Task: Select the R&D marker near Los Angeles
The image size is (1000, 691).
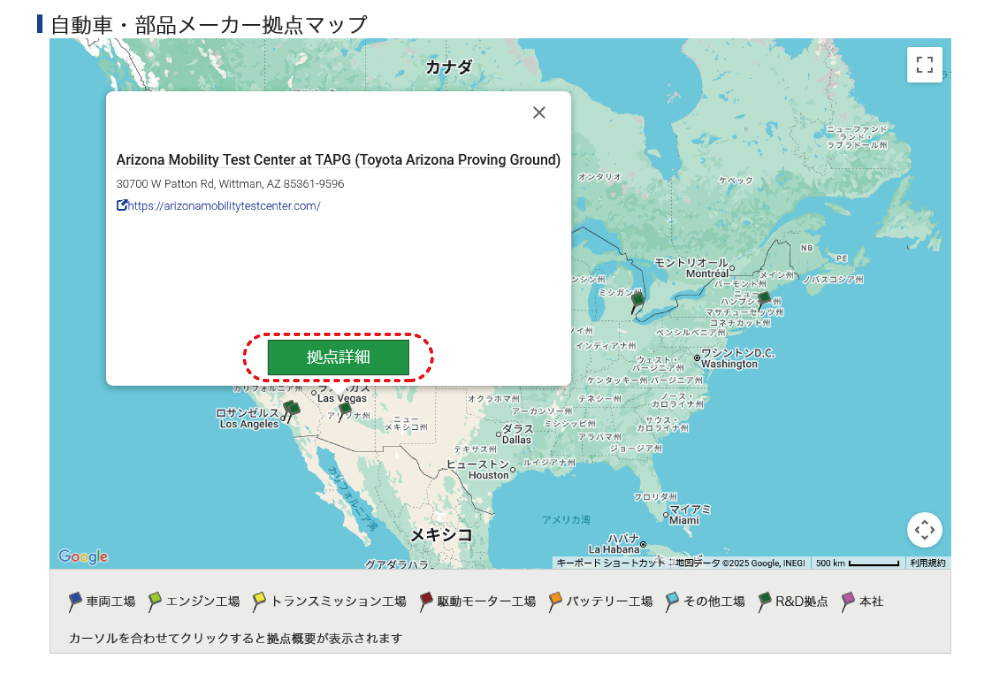Action: pos(291,409)
